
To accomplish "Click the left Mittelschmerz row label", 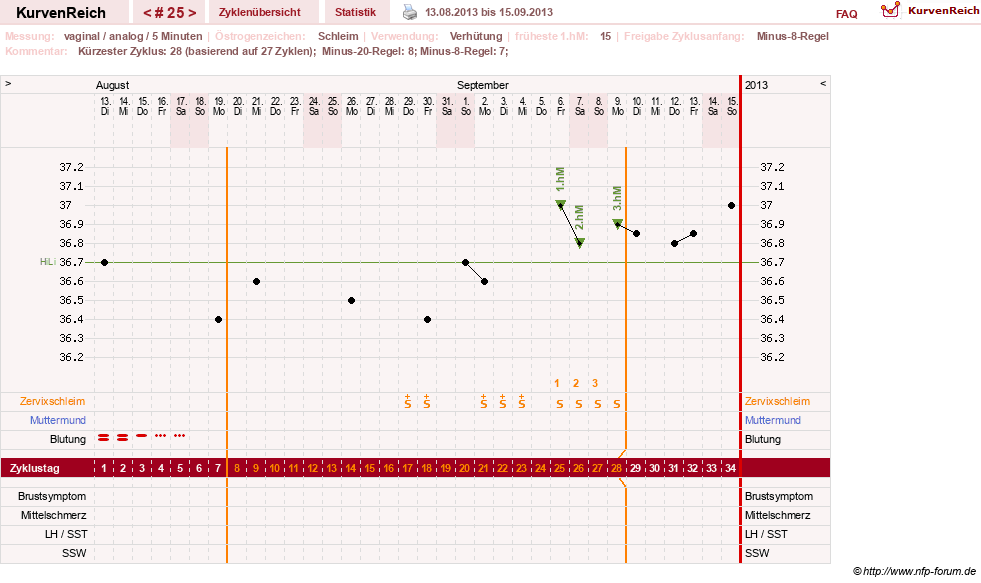I will coord(53,515).
